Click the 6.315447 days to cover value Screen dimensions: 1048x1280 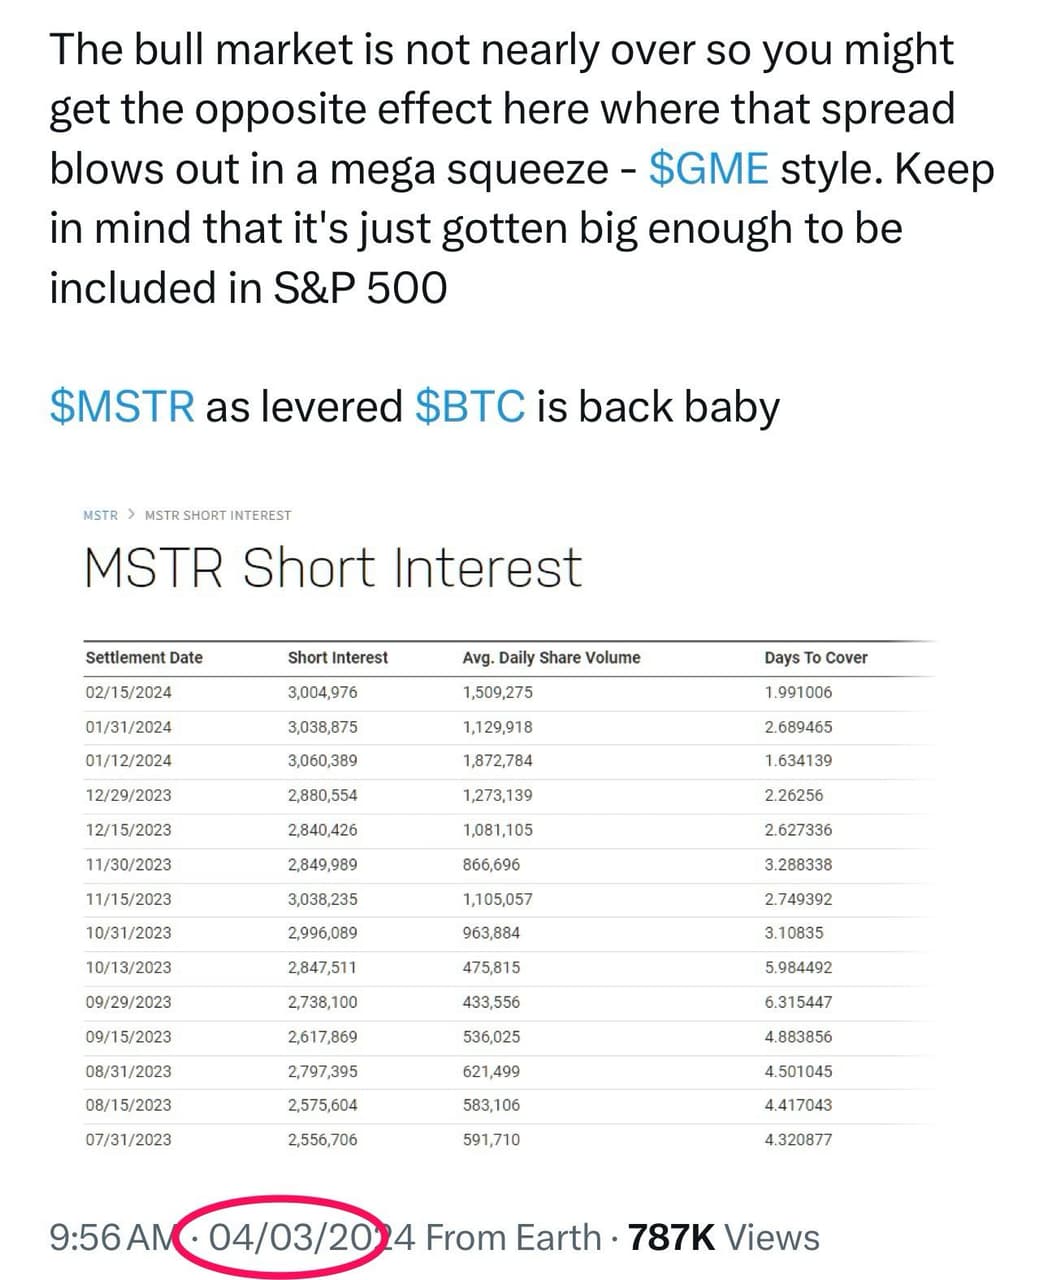tap(798, 1002)
